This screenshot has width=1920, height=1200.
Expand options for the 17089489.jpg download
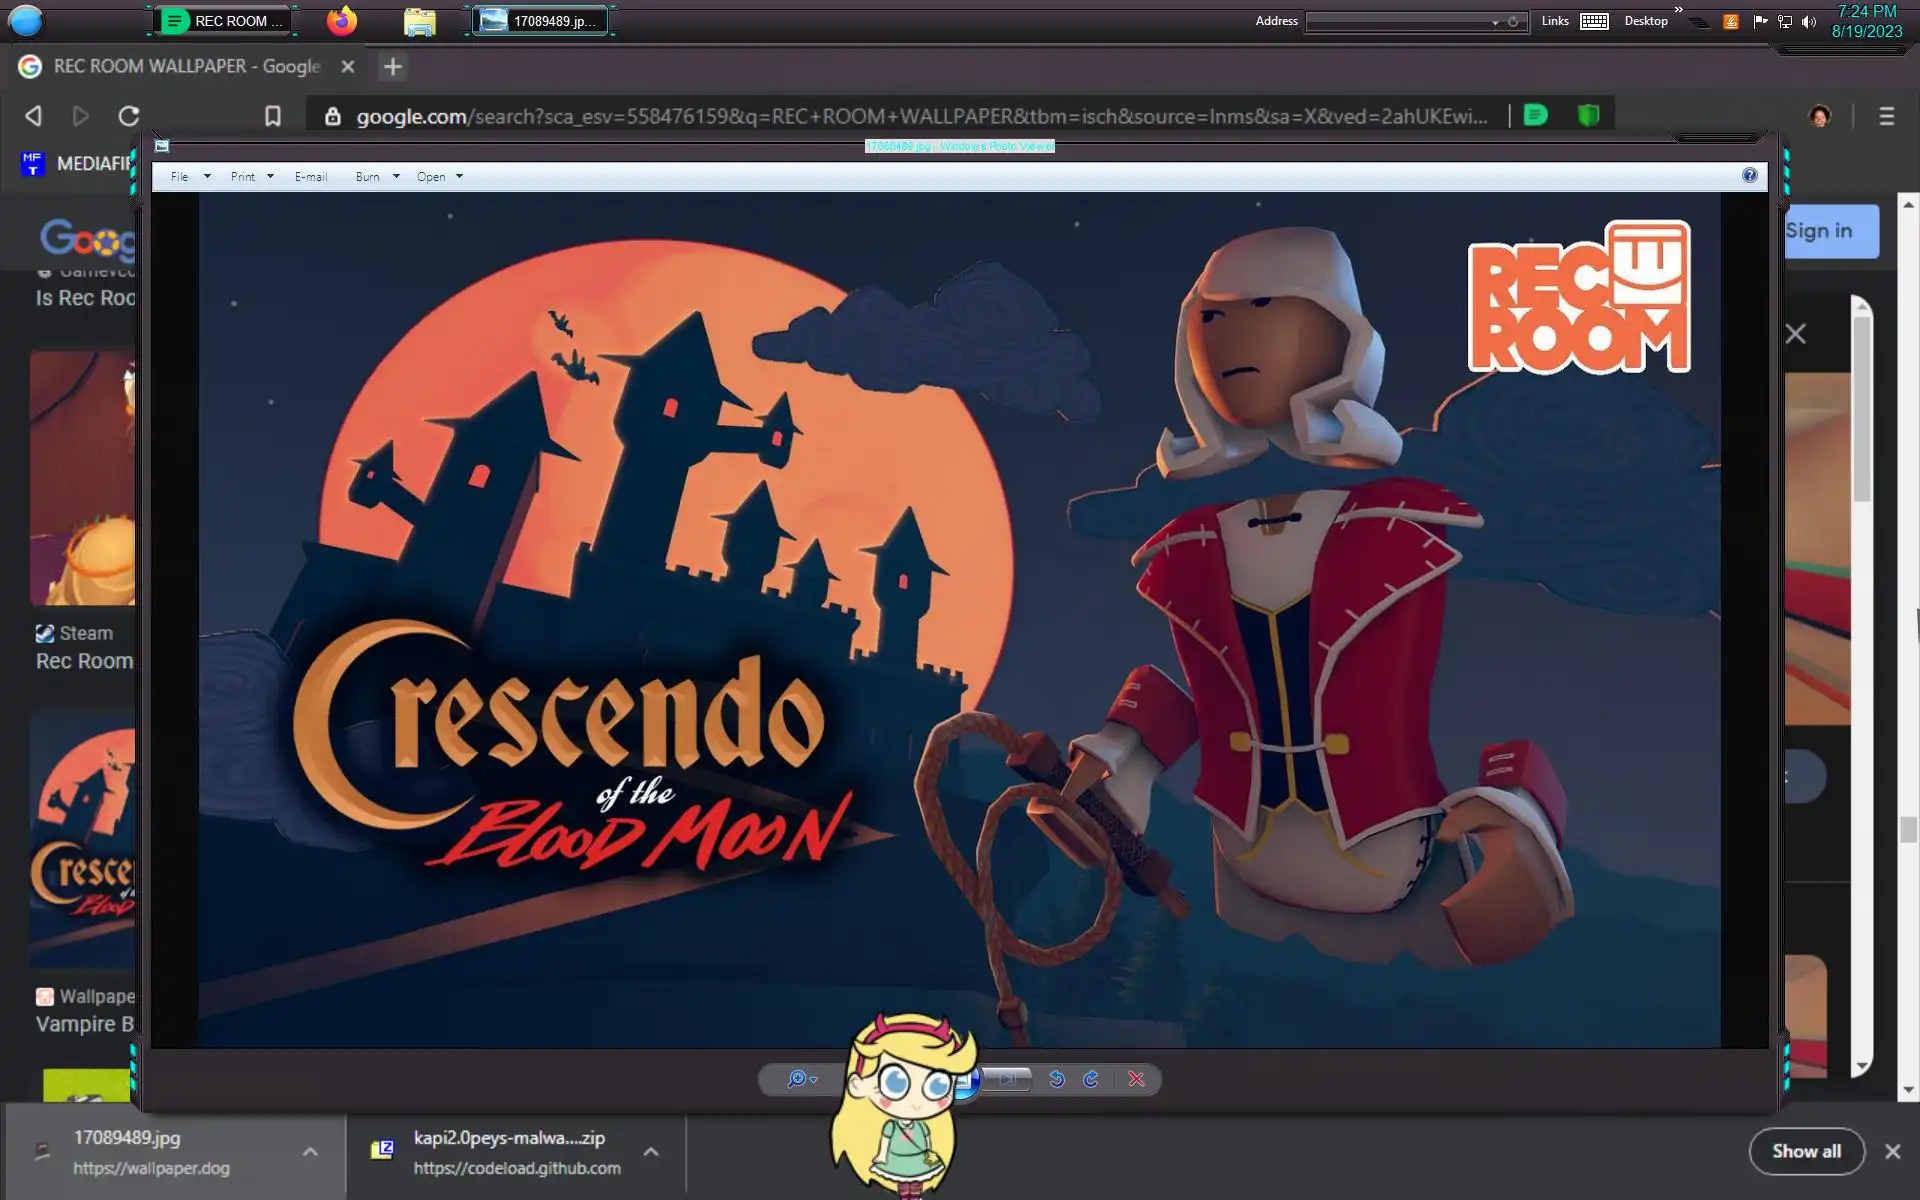pos(310,1152)
